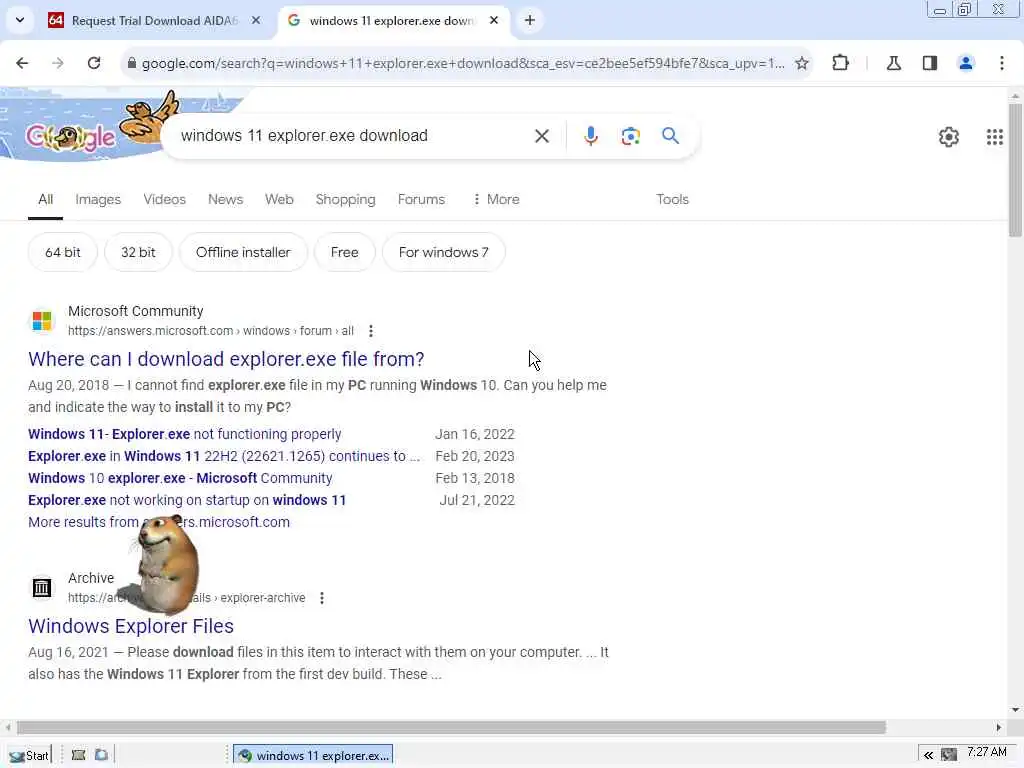Click the address bar URL
Screen dimensions: 1024x768
point(462,63)
